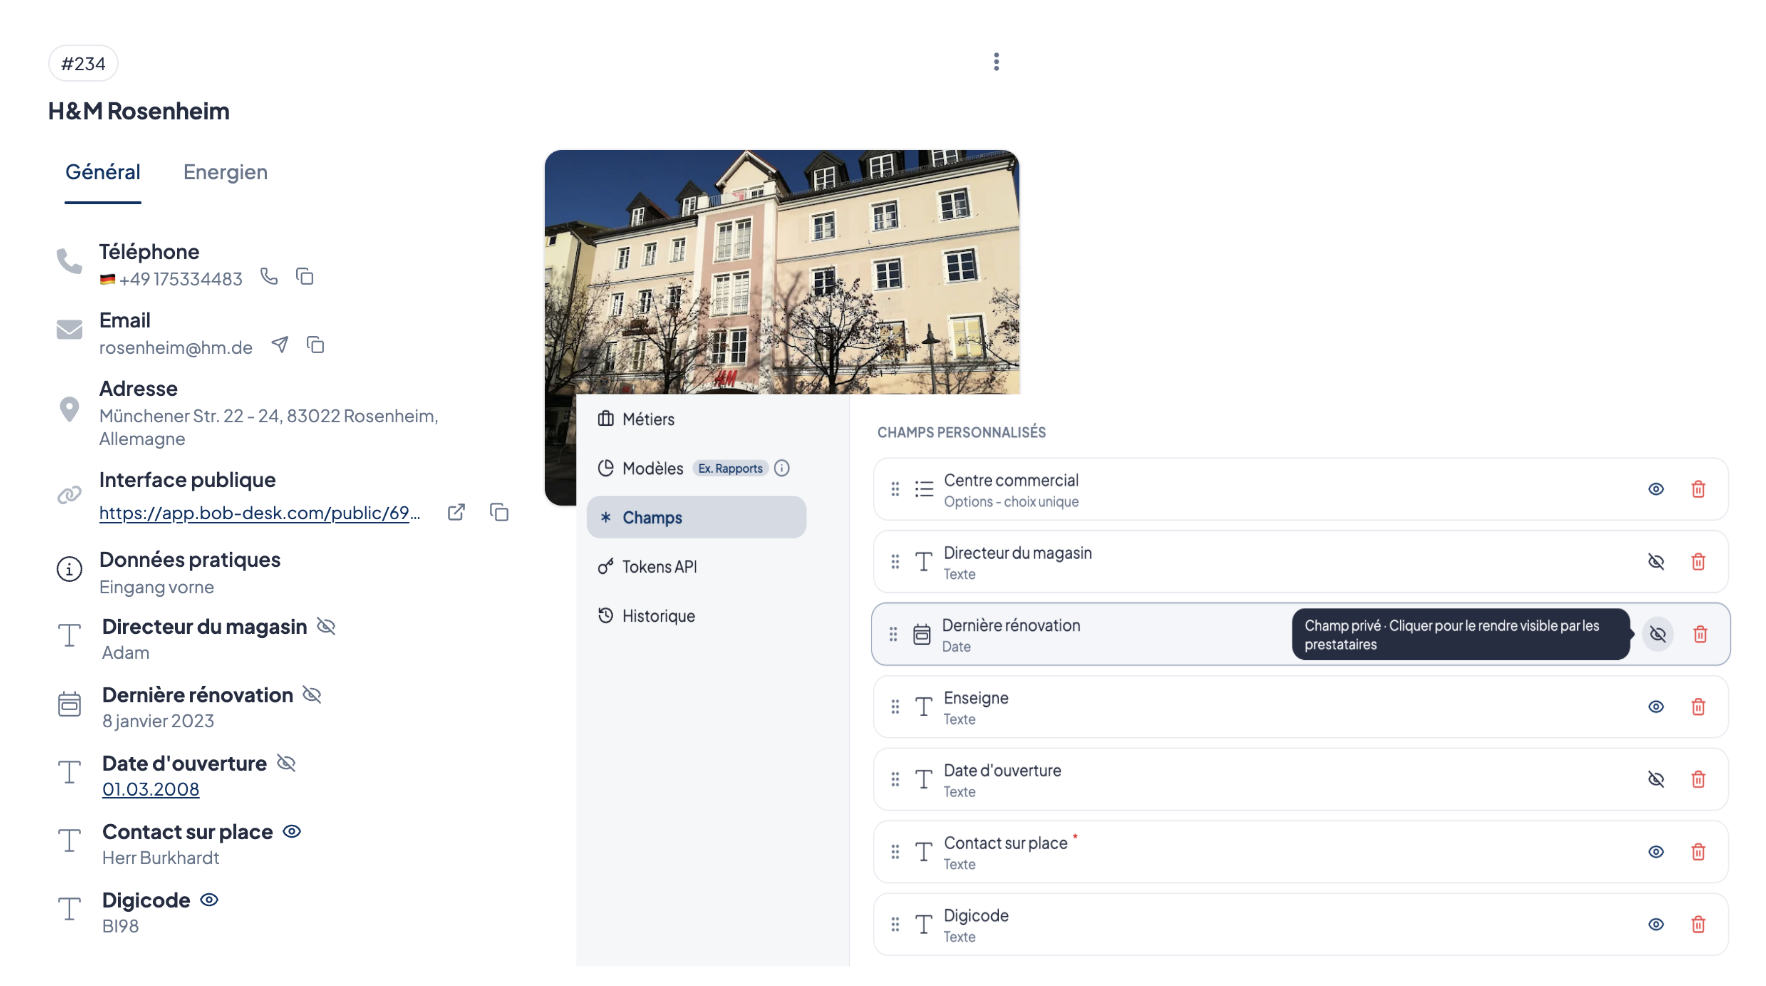Click eye icon beside Digicode heading
This screenshot has height=986, width=1766.
pos(209,900)
